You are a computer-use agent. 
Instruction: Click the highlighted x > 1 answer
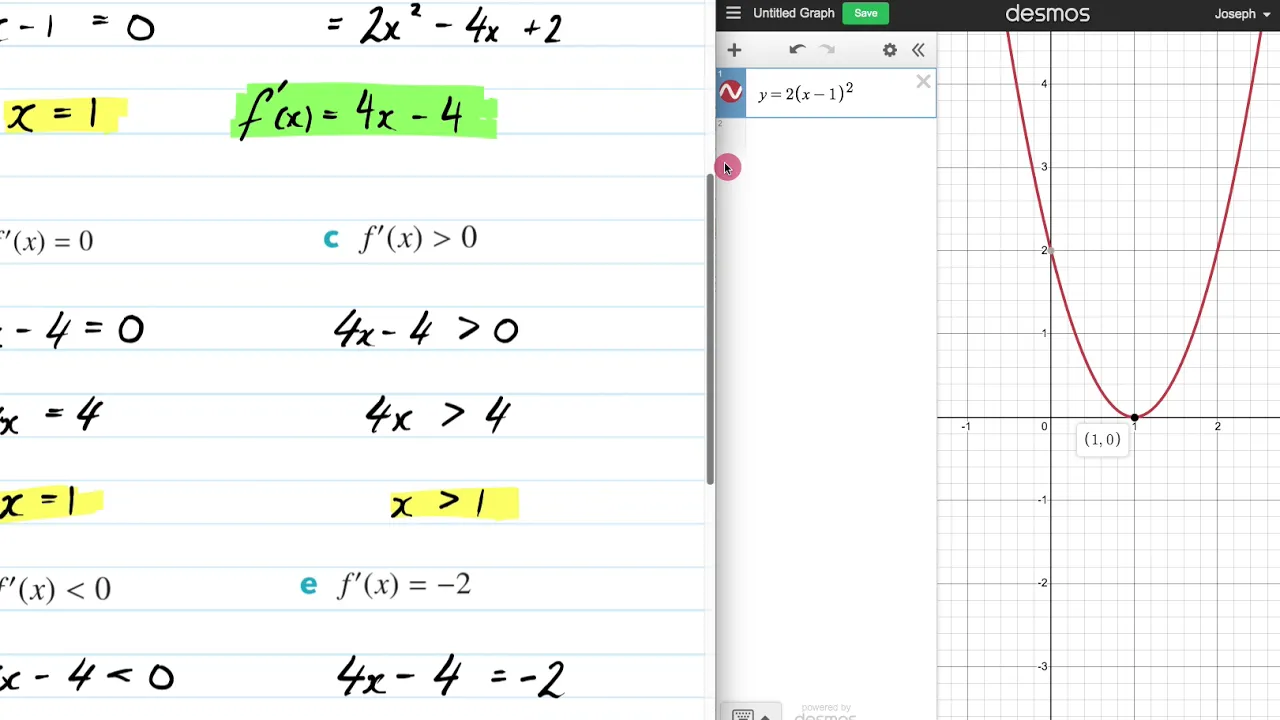coord(454,504)
